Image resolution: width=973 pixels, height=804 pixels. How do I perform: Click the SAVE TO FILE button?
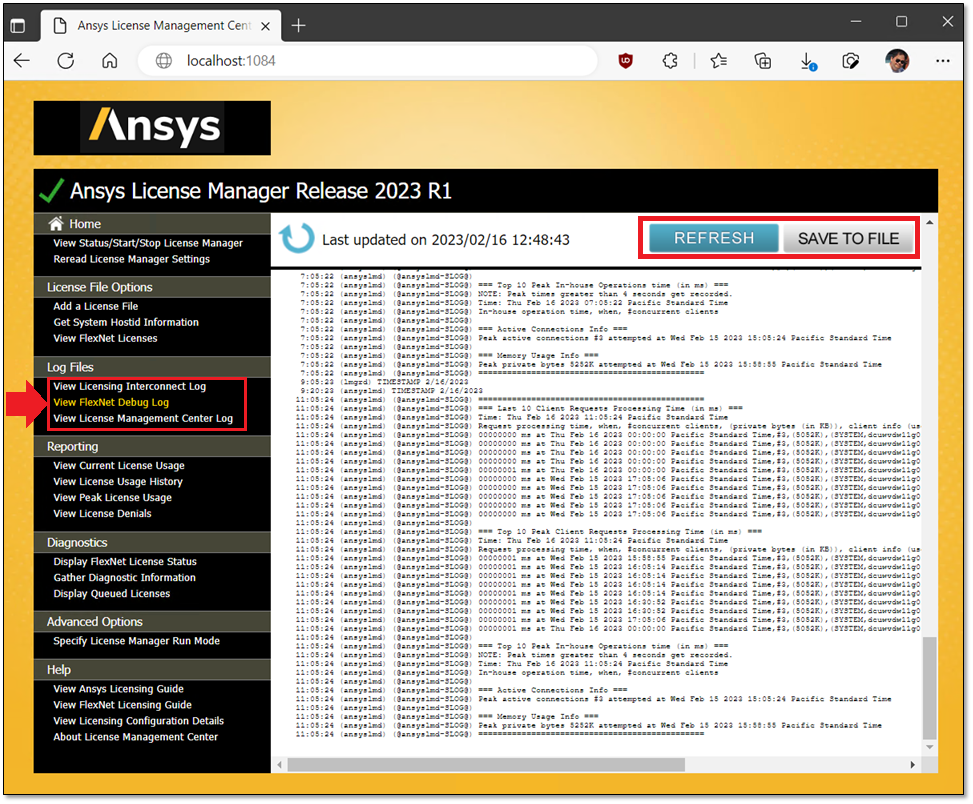tap(848, 239)
